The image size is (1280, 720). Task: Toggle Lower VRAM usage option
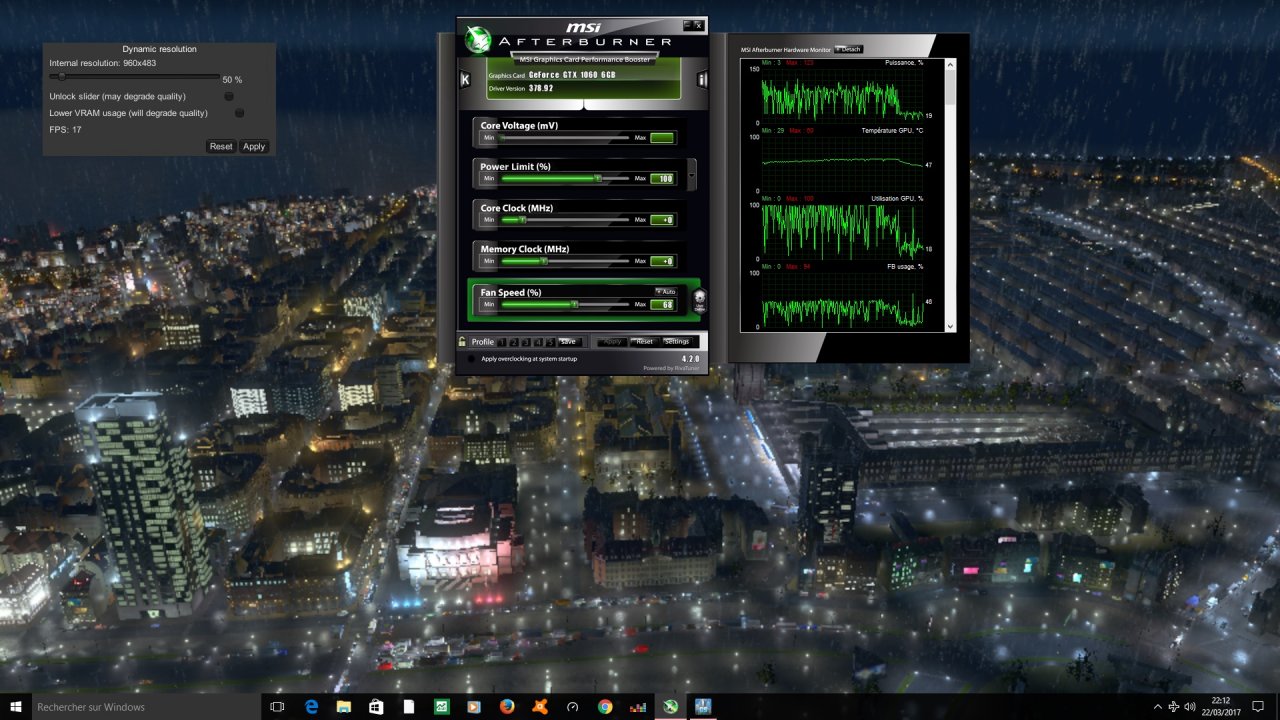tap(239, 113)
